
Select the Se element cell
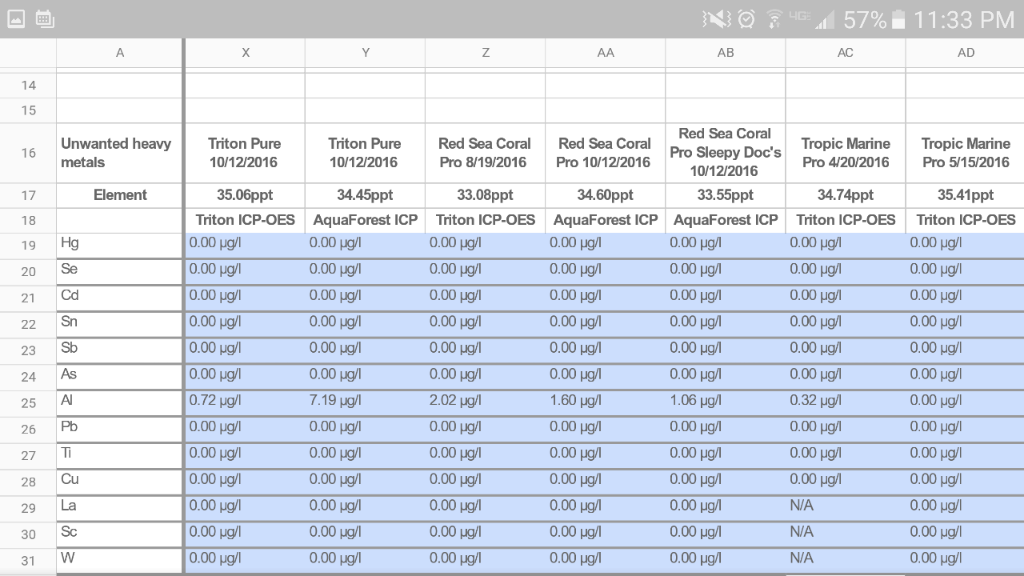[x=120, y=272]
